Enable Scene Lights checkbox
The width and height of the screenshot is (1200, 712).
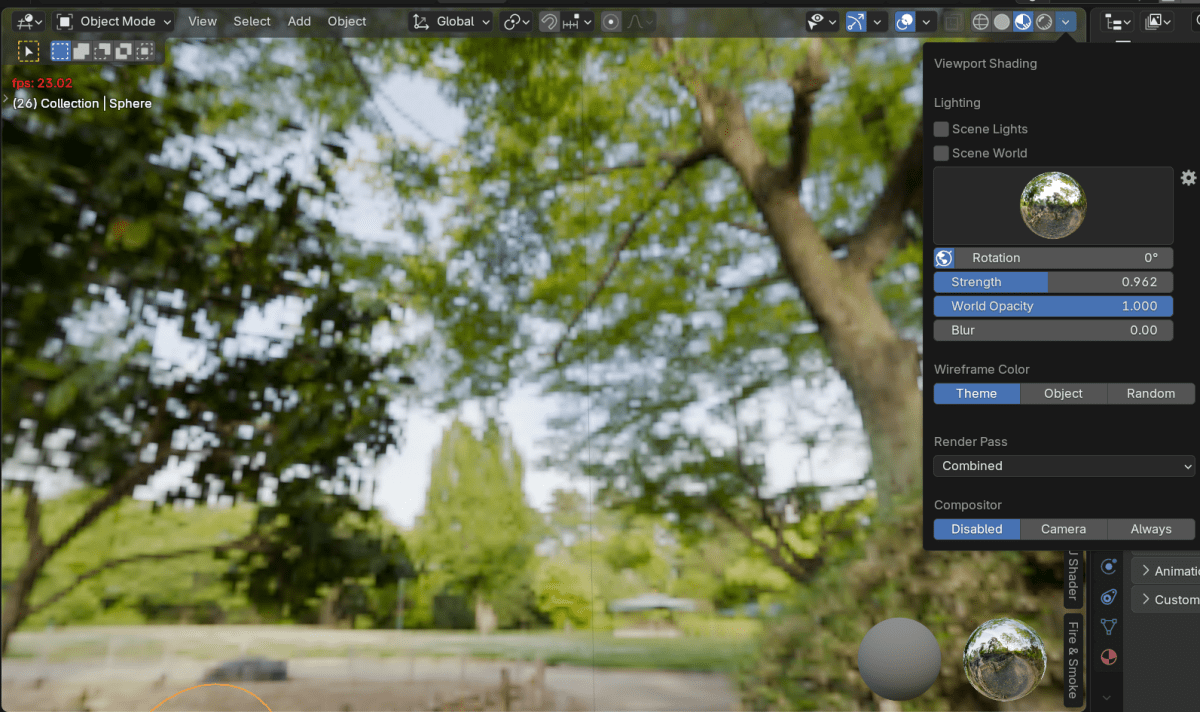[941, 129]
